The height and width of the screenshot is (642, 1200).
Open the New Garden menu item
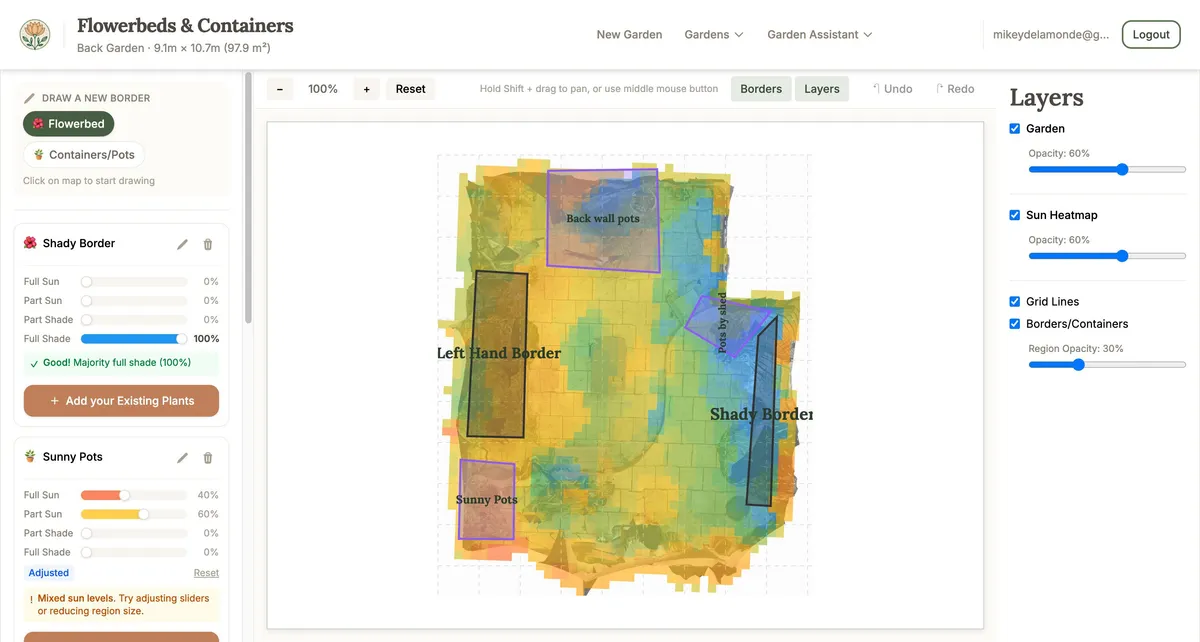click(x=629, y=34)
